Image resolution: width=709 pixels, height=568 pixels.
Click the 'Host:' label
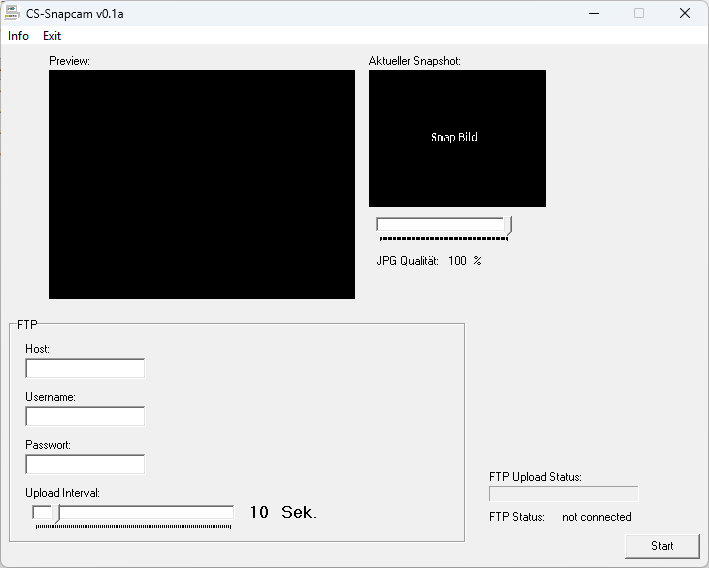click(x=38, y=349)
